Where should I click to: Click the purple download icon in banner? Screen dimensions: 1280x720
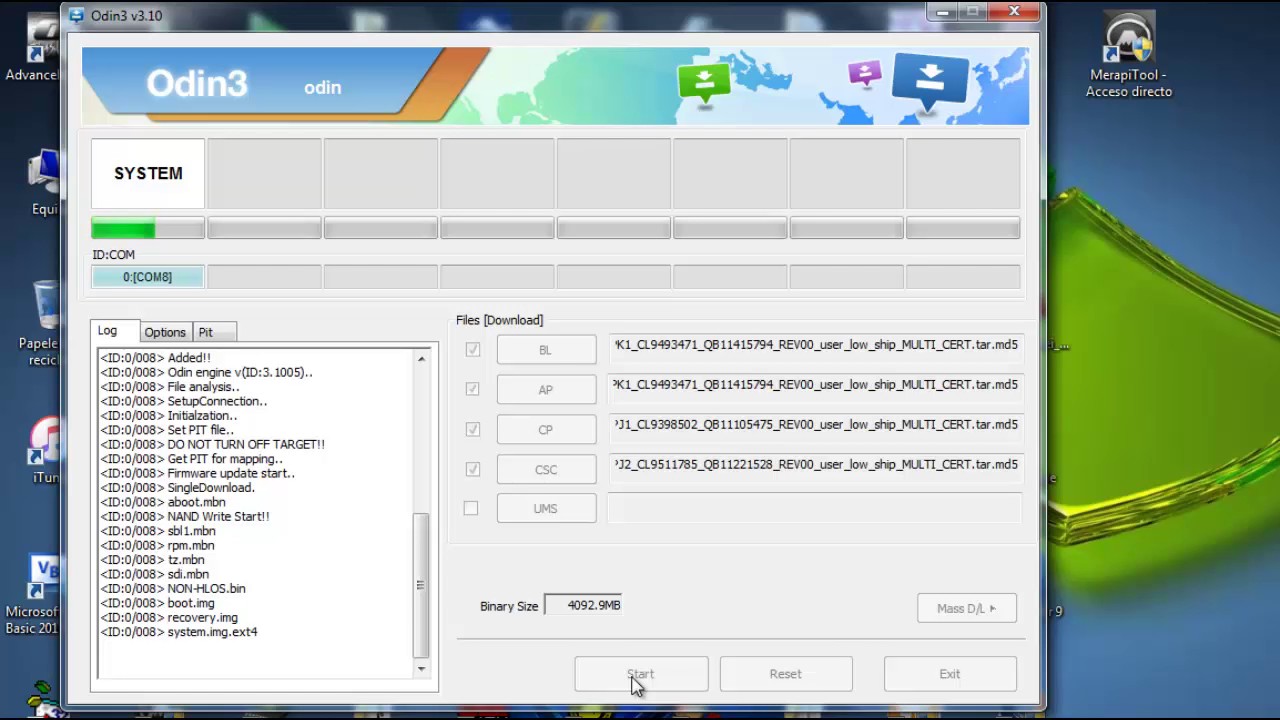[x=864, y=72]
